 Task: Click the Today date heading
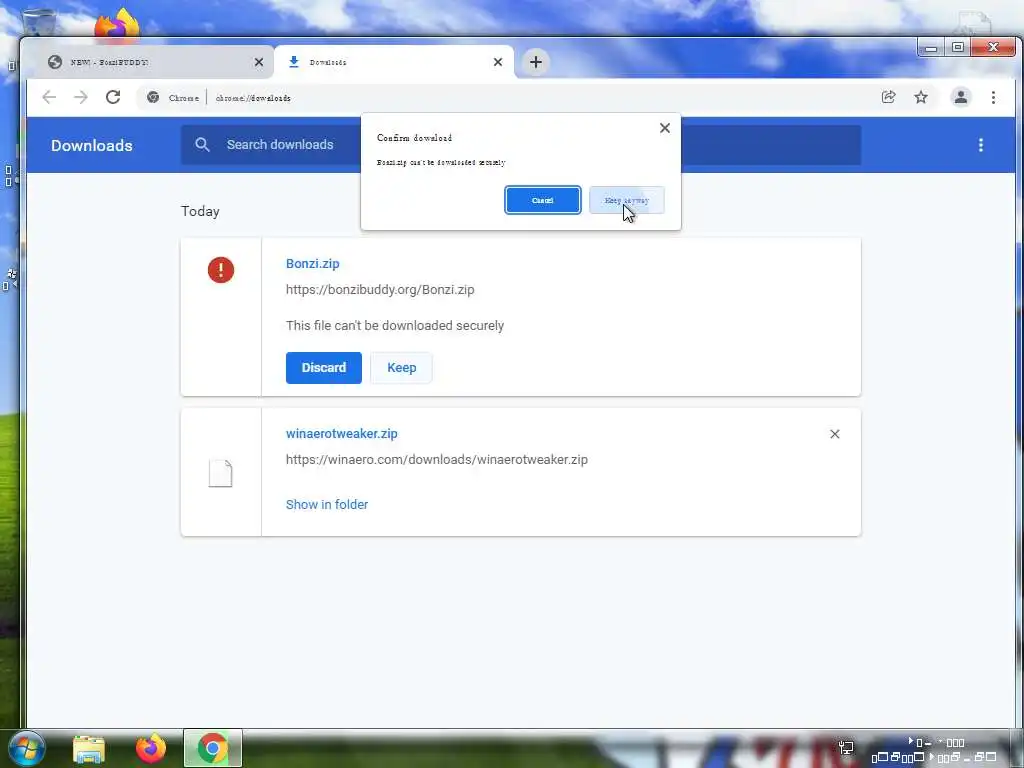[200, 212]
